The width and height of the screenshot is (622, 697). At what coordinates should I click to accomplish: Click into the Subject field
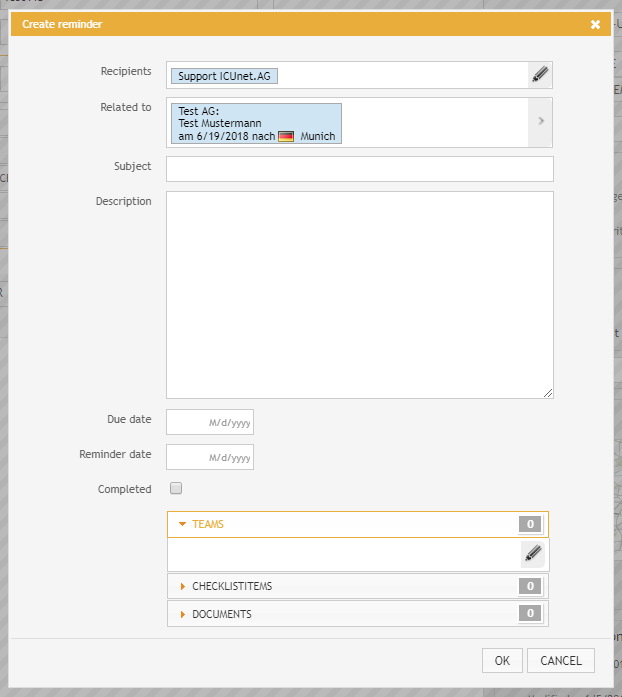359,169
